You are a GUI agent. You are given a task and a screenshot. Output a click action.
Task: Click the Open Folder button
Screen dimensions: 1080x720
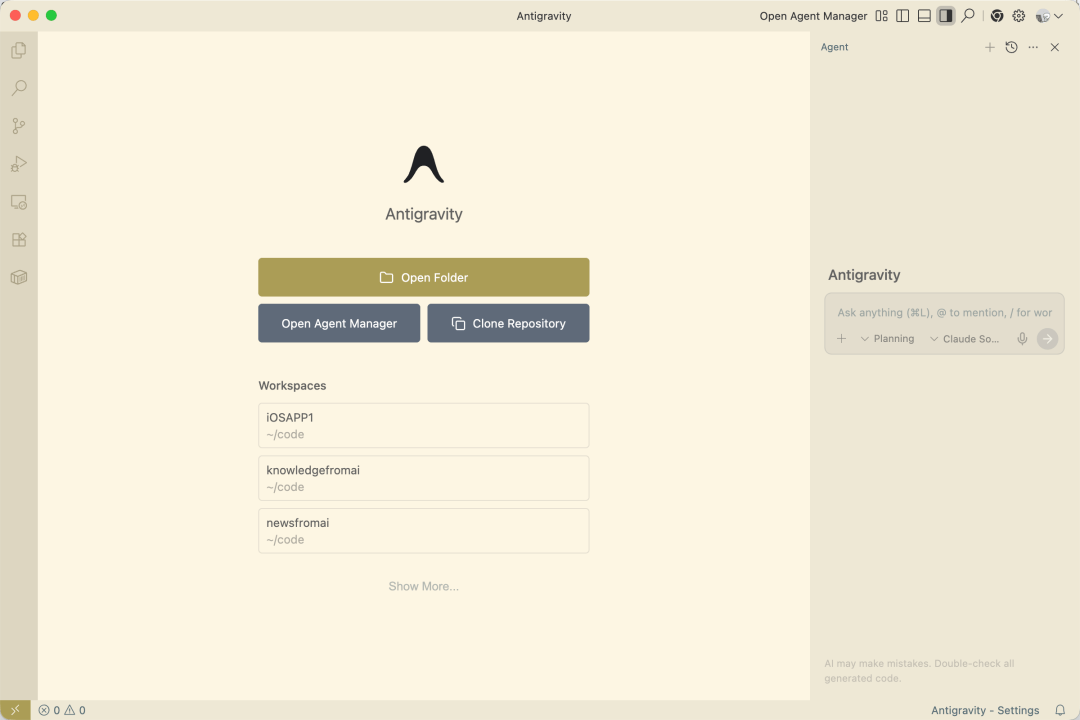pyautogui.click(x=423, y=277)
